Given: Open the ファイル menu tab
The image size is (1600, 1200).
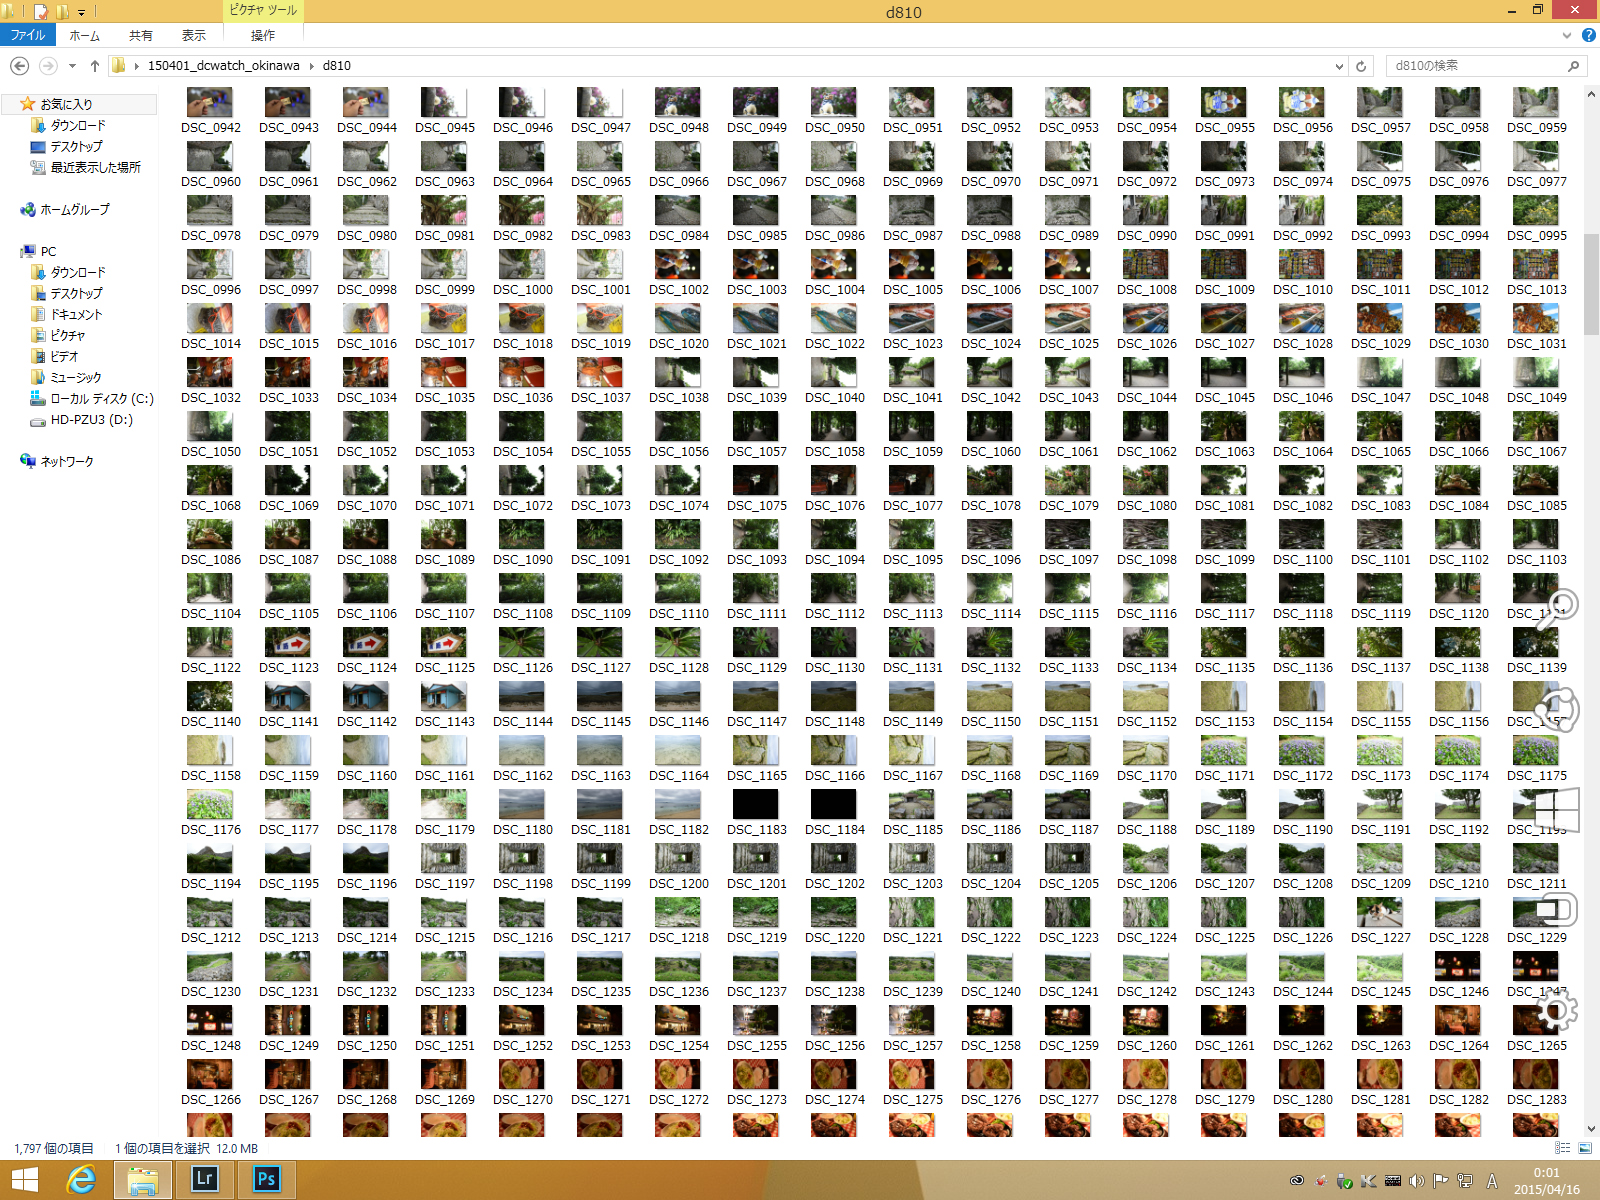Looking at the screenshot, I should 28,35.
